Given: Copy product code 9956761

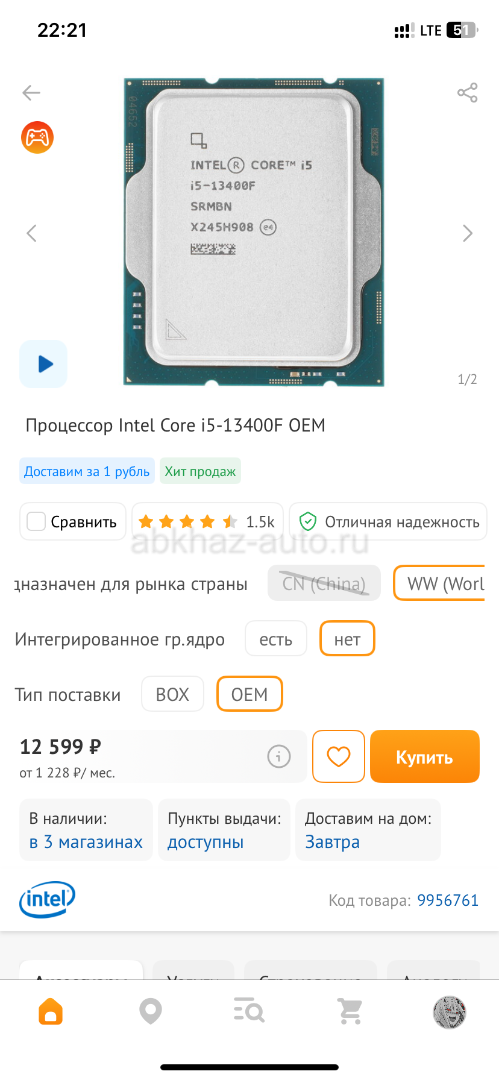Looking at the screenshot, I should (447, 900).
